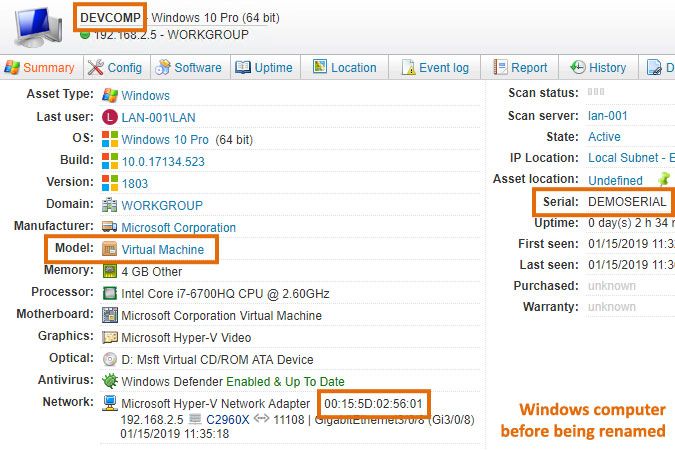Screen dimensions: 675x450
Task: Click the Antivirus shield bug icon
Action: pyautogui.click(x=110, y=381)
